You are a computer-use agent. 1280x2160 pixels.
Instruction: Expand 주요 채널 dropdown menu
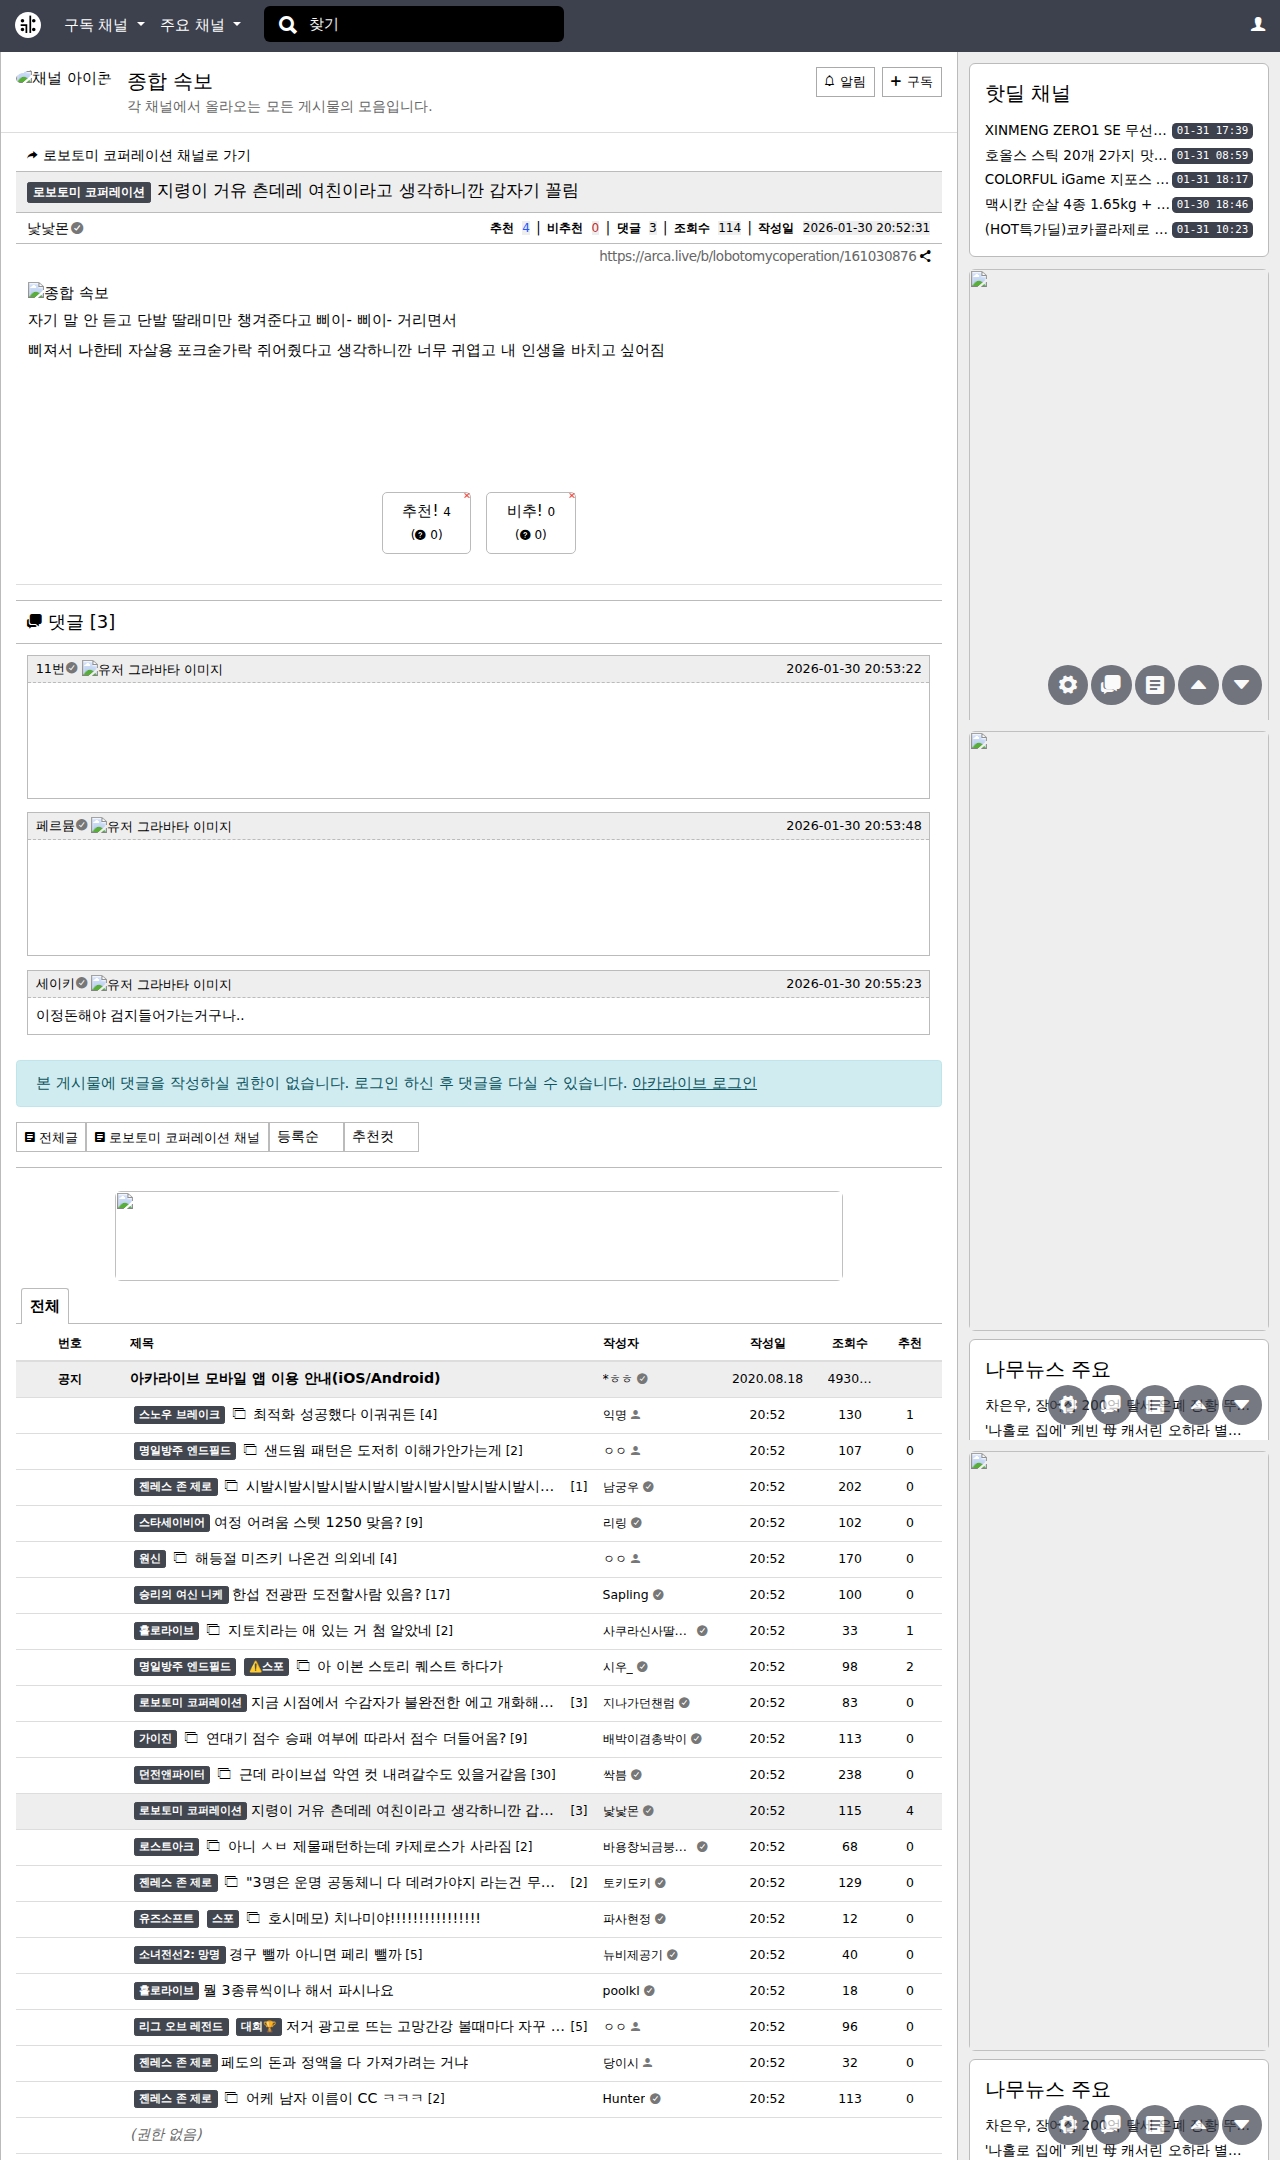[x=201, y=25]
